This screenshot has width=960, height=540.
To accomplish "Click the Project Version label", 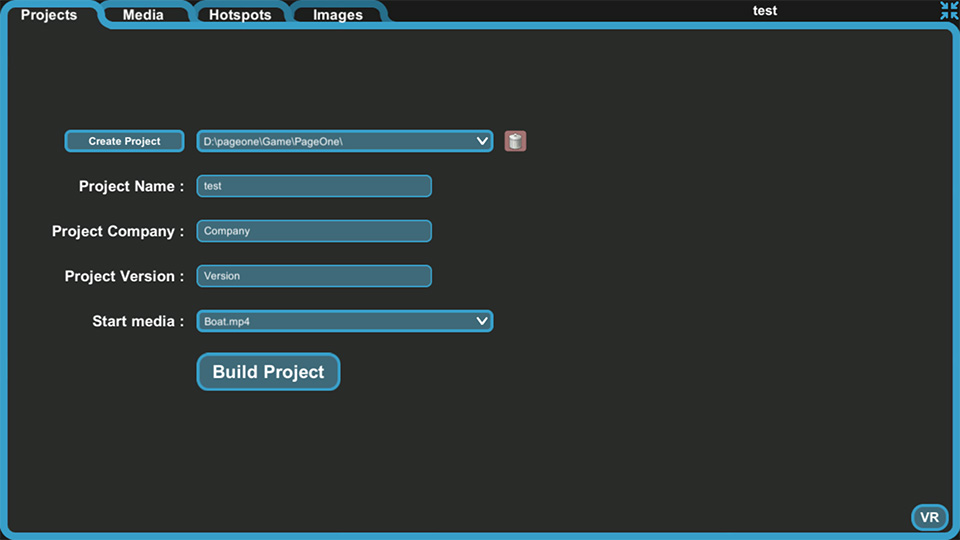I will click(124, 276).
